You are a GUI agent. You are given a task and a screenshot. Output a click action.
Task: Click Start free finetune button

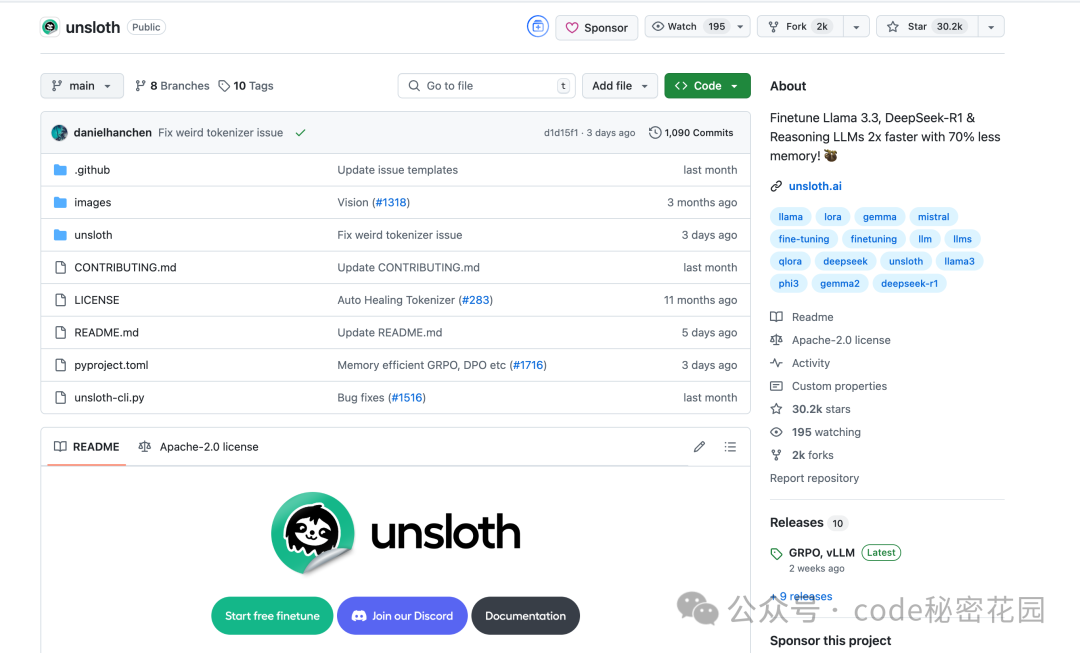tap(272, 616)
